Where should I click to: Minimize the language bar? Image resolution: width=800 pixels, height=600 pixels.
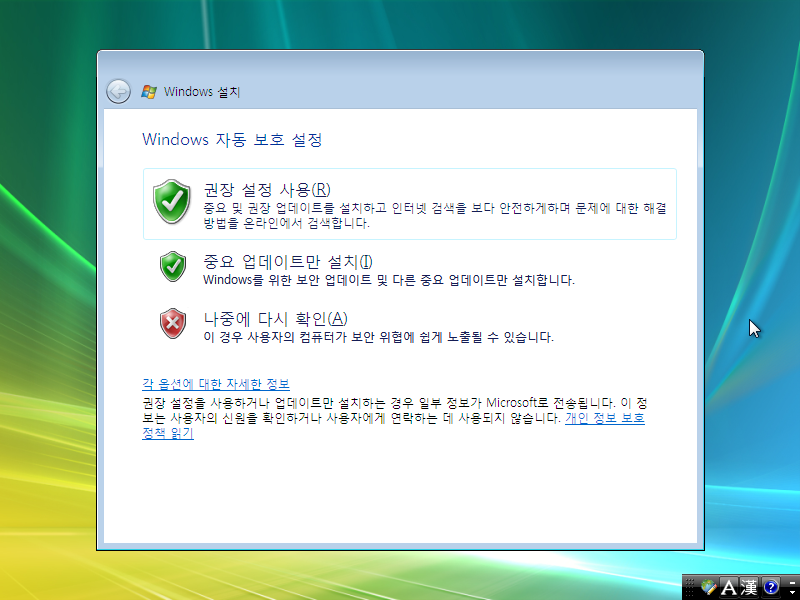[792, 583]
